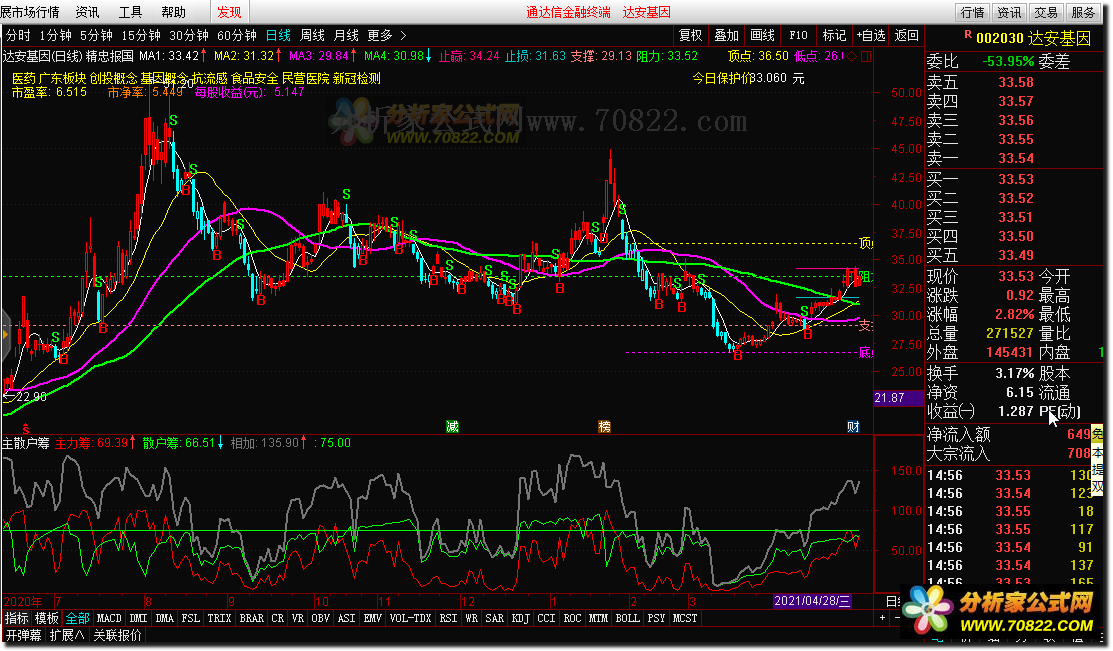Open the 资讯 menu in menu bar
1113x651 pixels.
87,12
